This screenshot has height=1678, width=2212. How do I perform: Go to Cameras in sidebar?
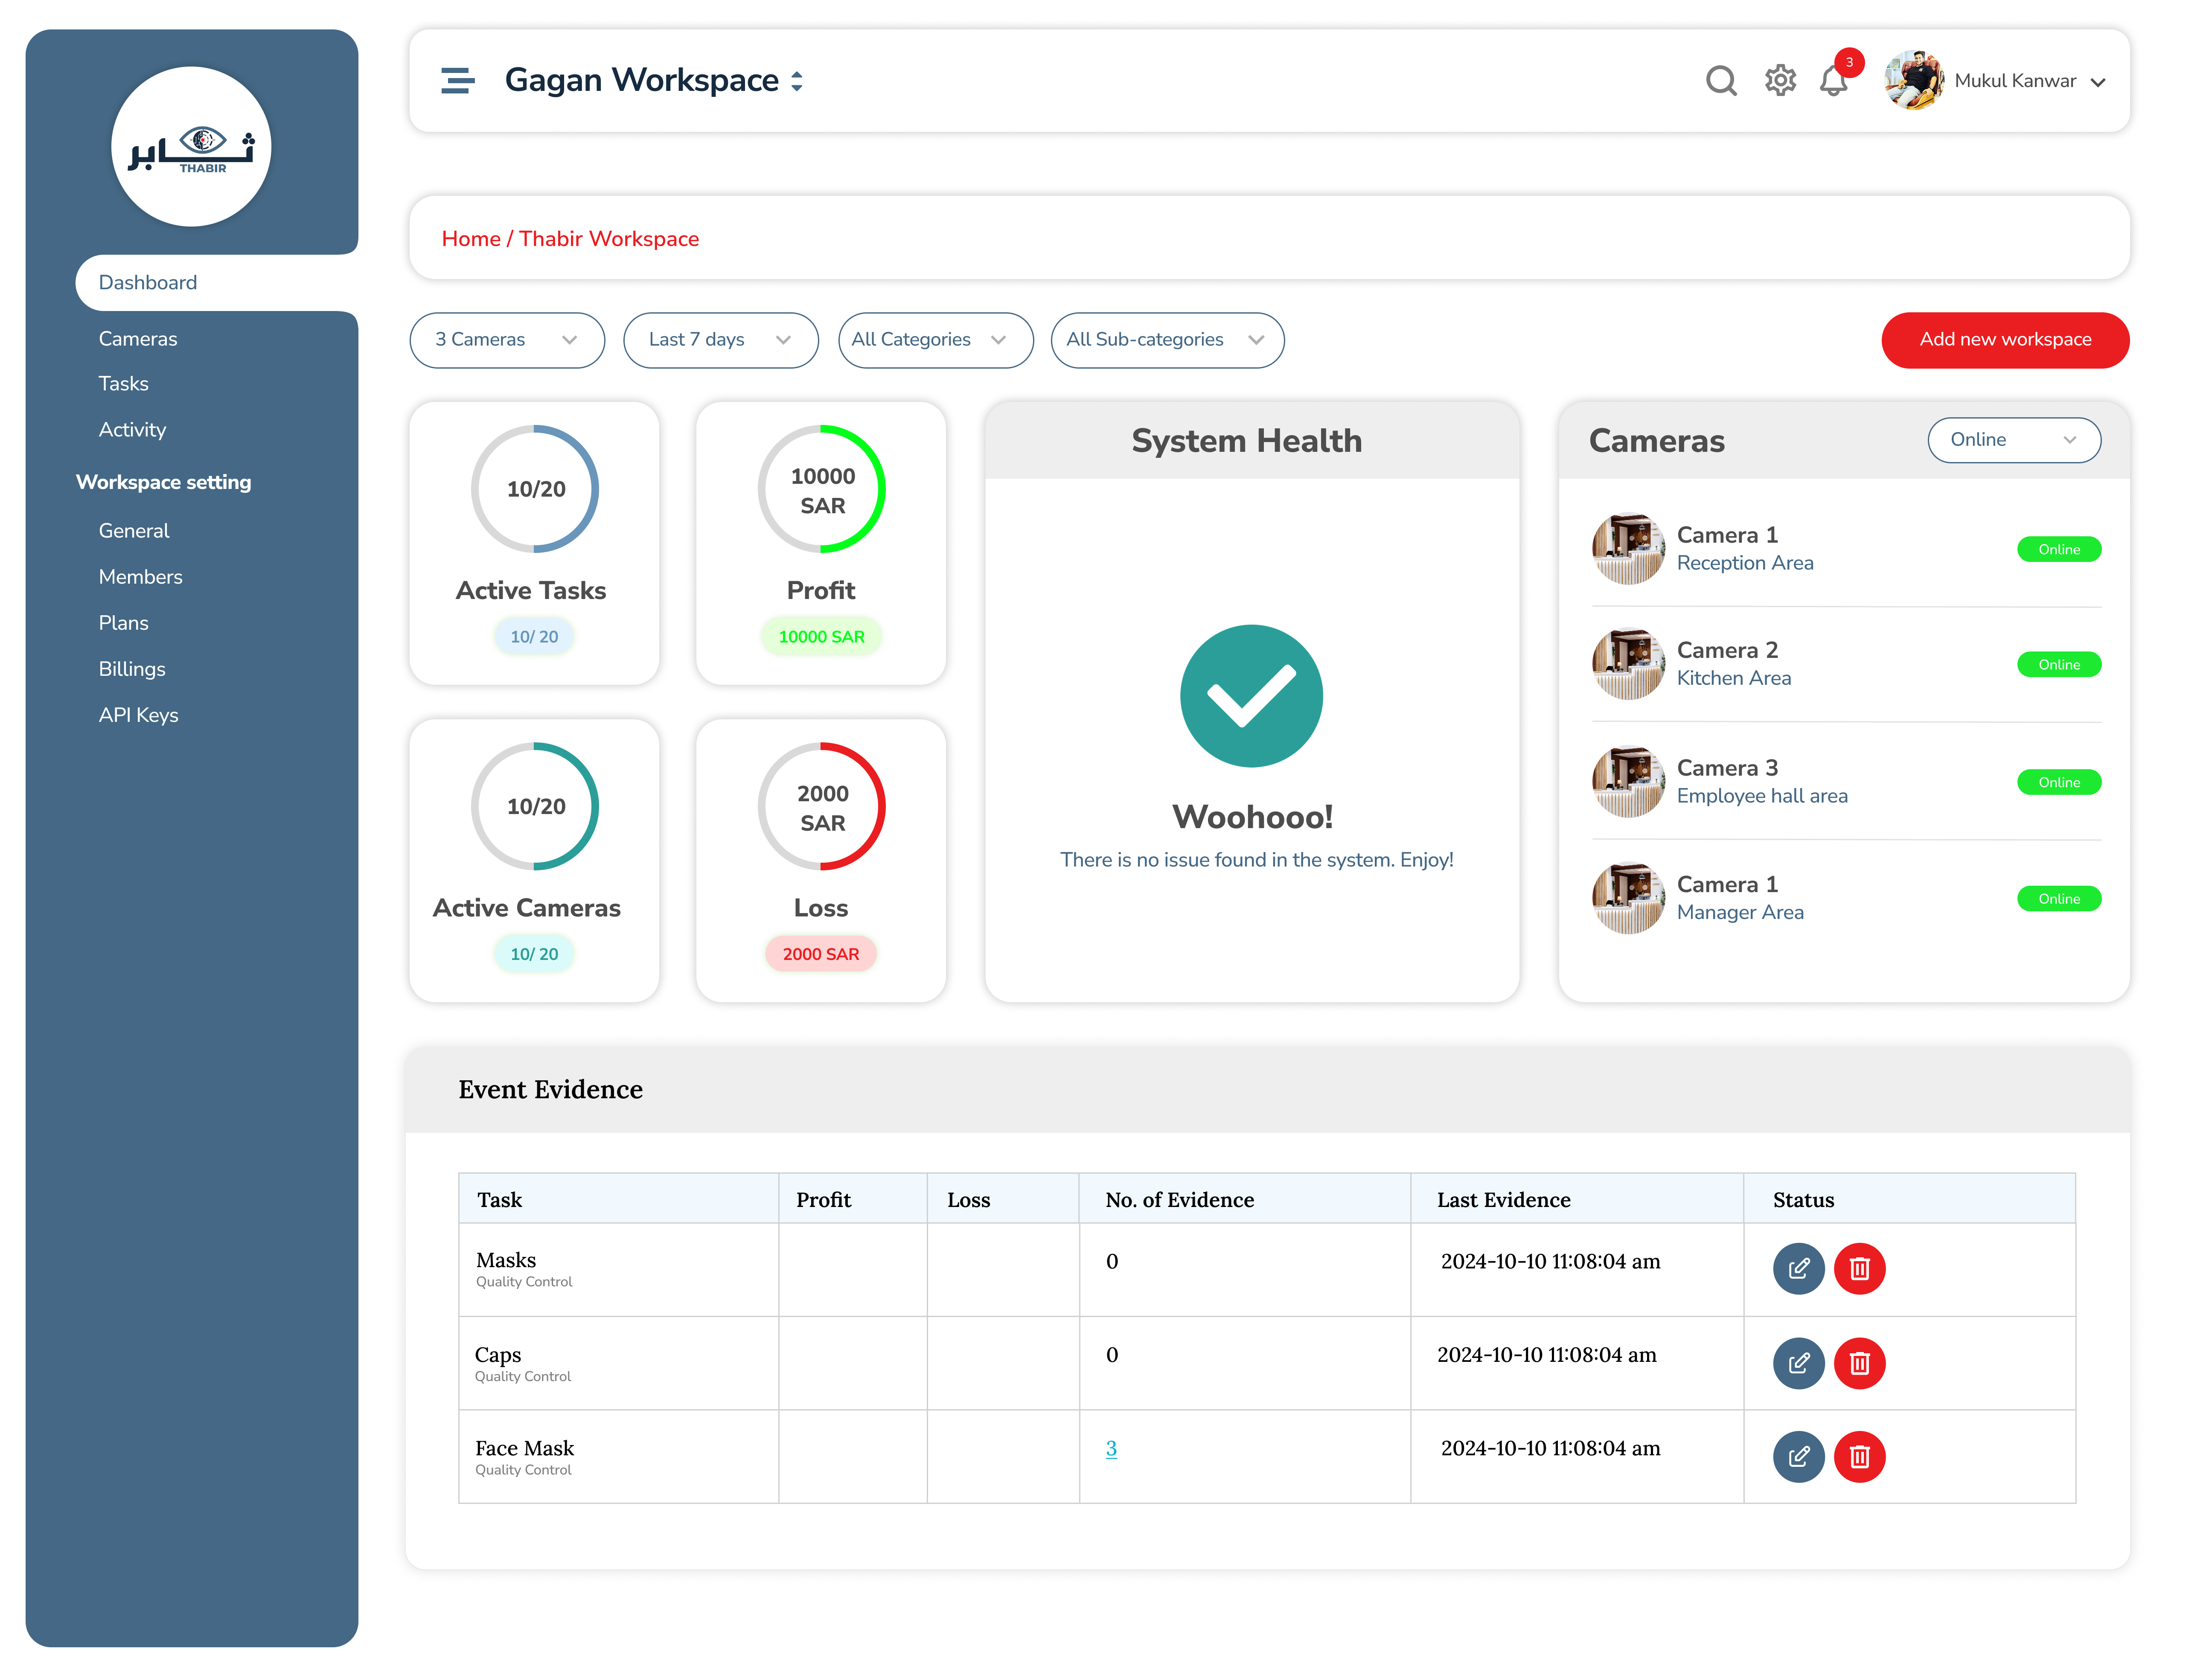click(138, 339)
